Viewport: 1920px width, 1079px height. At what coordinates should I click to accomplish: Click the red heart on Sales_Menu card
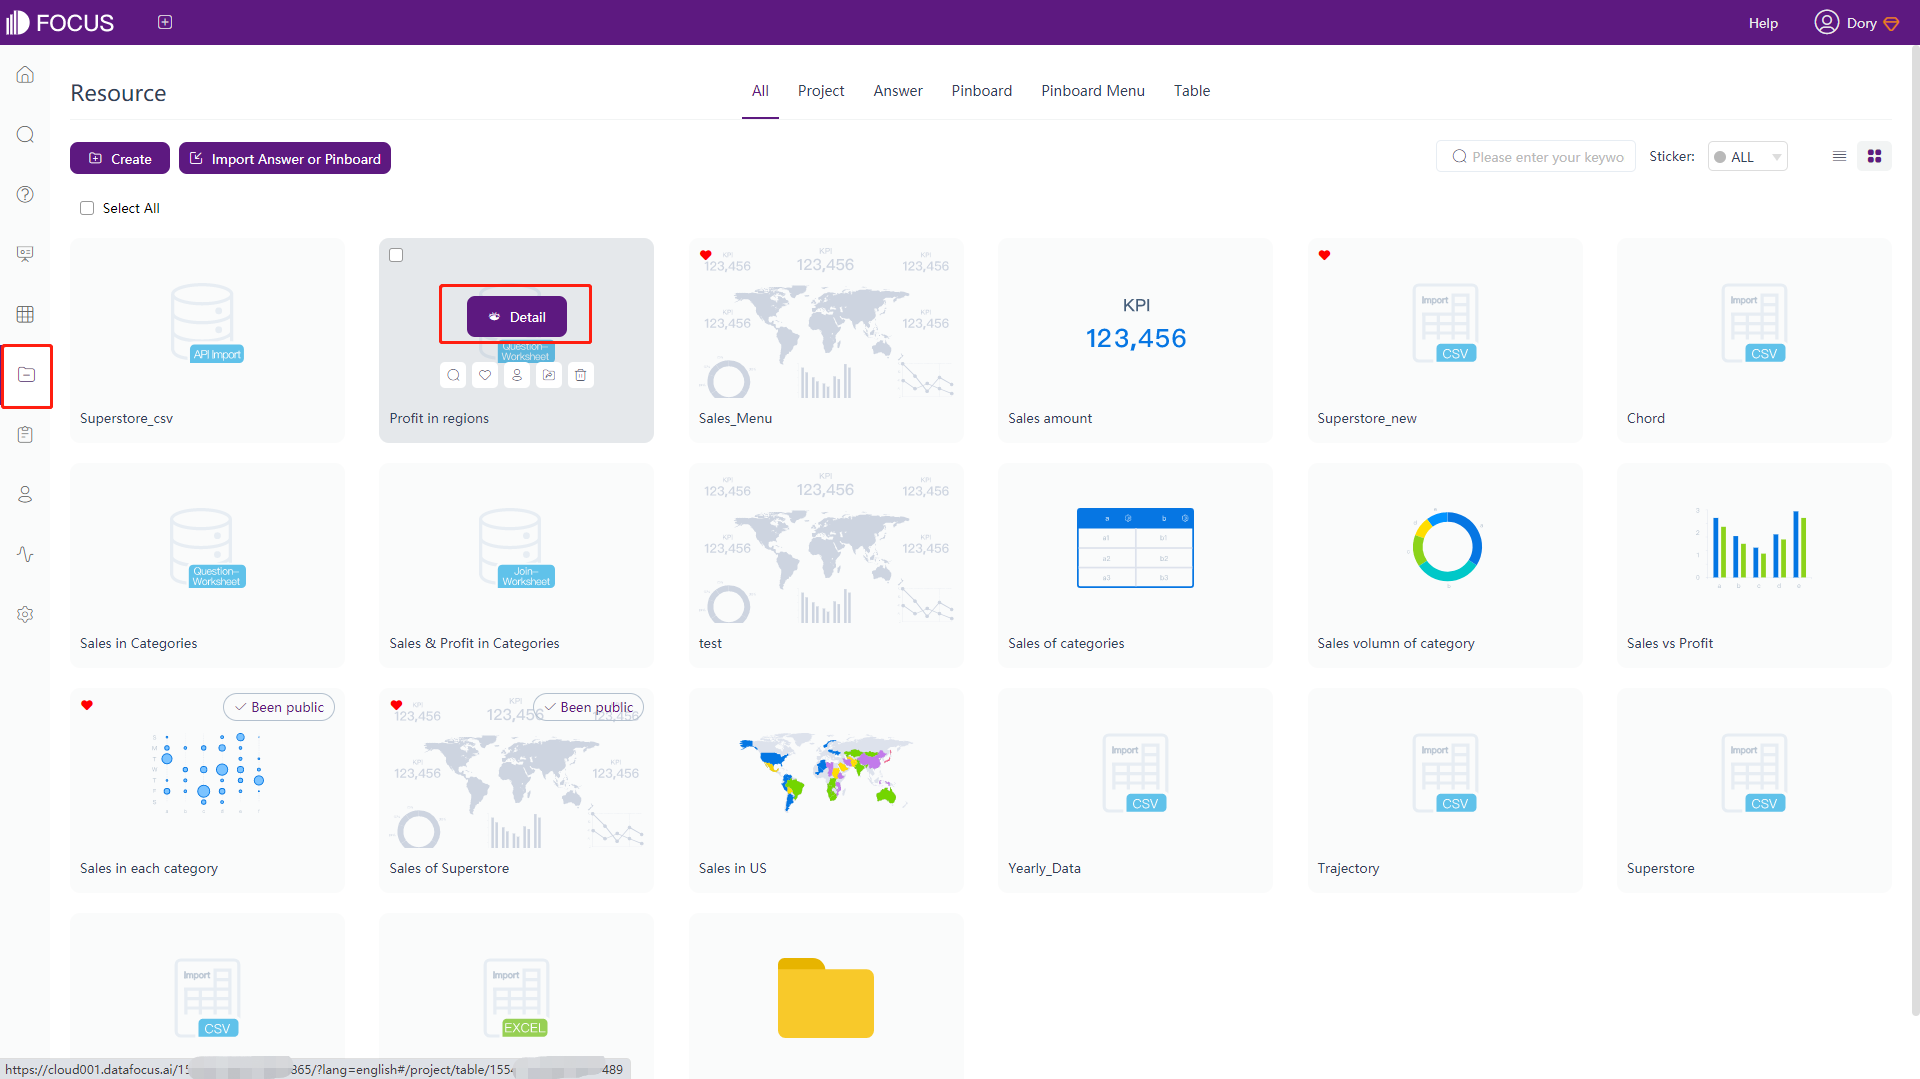pos(706,255)
